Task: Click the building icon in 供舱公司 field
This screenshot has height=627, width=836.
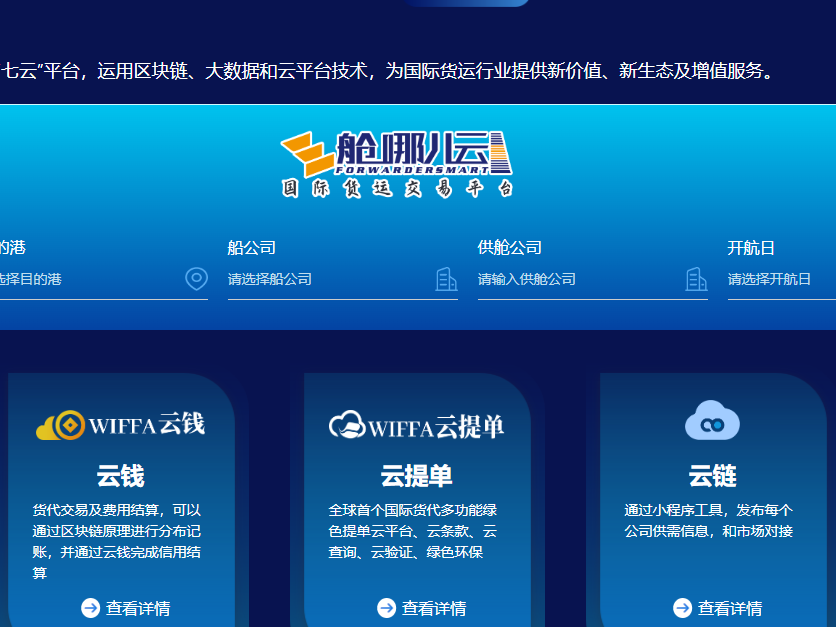Action: (696, 279)
